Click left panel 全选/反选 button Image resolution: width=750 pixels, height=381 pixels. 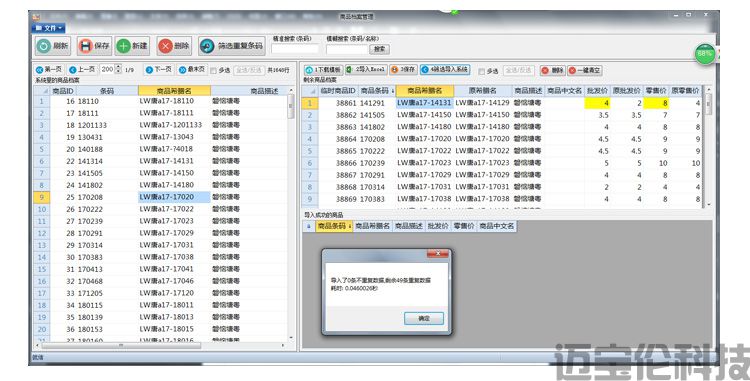pos(249,70)
